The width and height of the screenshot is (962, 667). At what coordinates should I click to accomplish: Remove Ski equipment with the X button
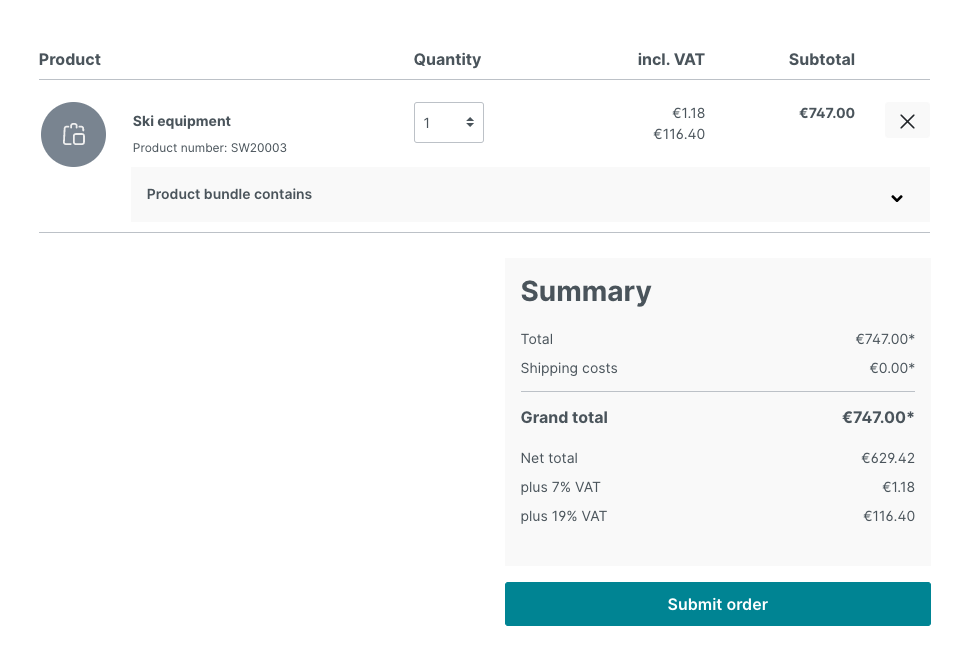[907, 121]
